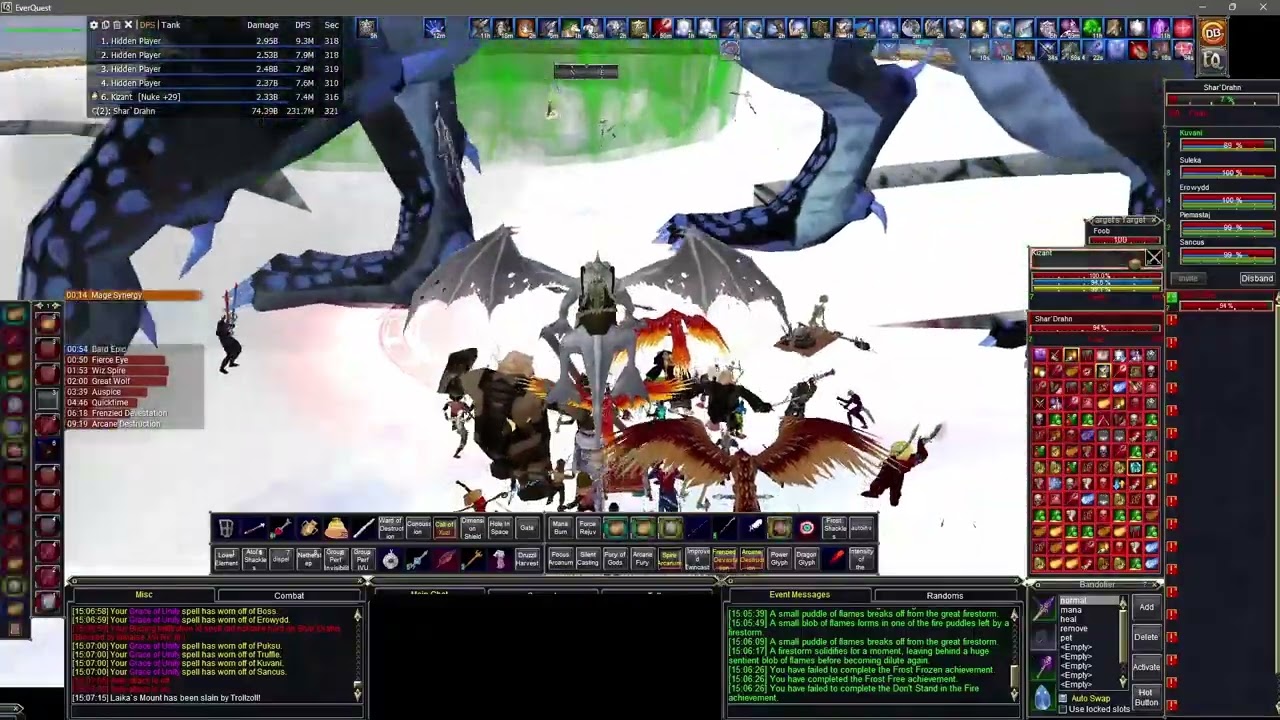Image resolution: width=1280 pixels, height=720 pixels.
Task: Activate the Dimensional Shield hotkey
Action: tap(472, 528)
